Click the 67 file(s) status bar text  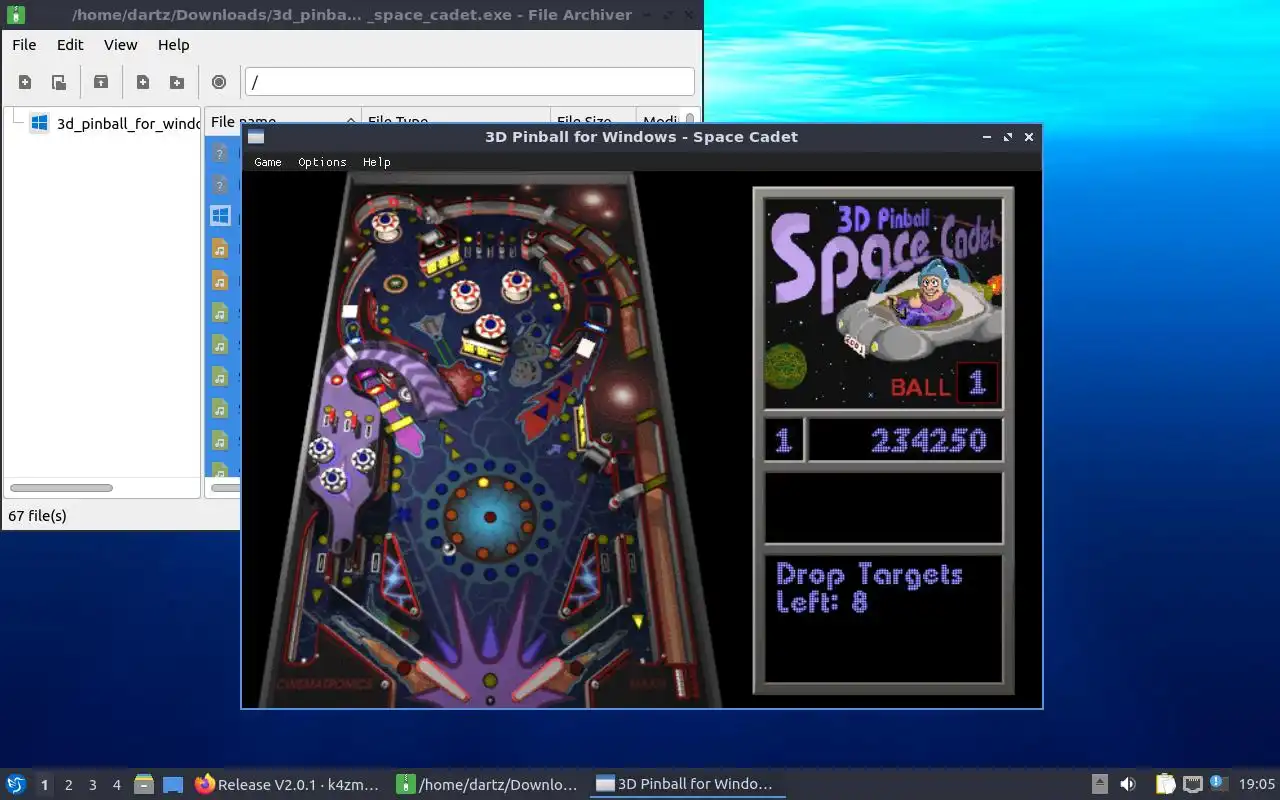pyautogui.click(x=38, y=516)
